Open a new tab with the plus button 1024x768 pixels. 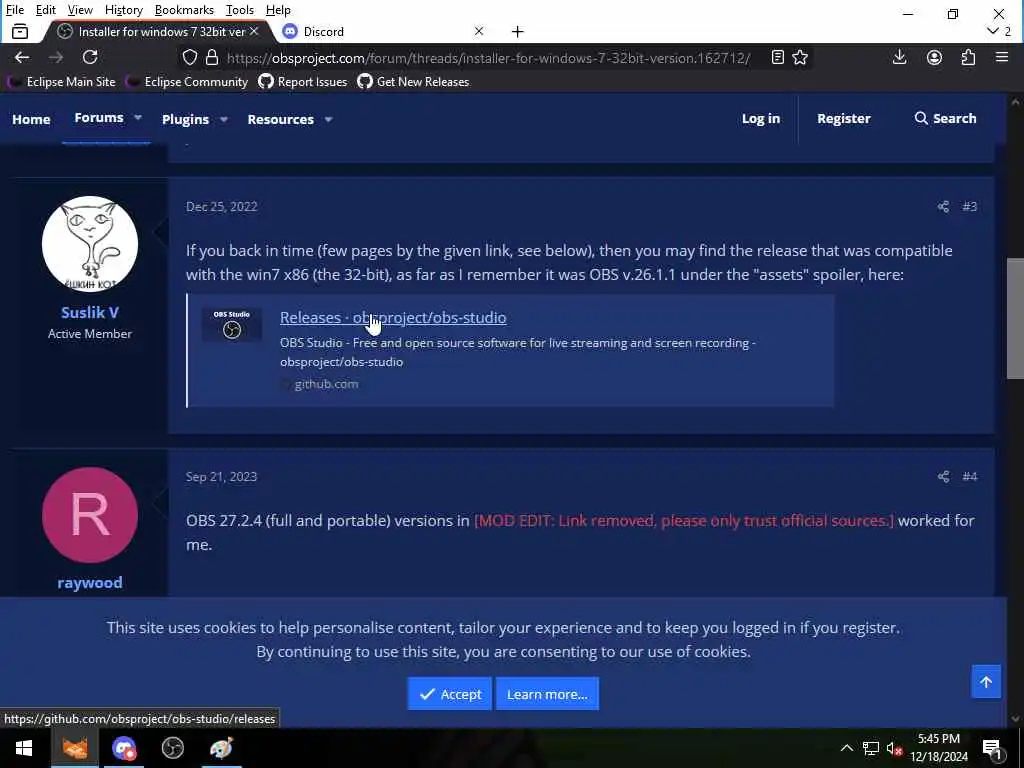coord(517,31)
